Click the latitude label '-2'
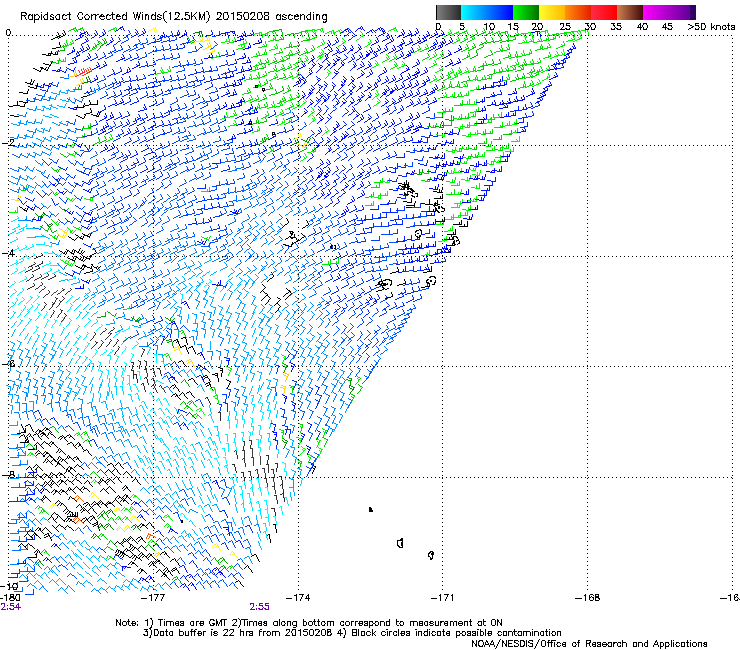The width and height of the screenshot is (740, 650). tap(10, 143)
